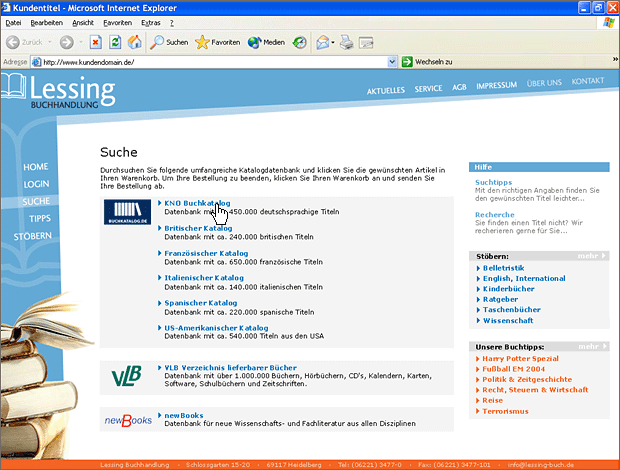Open the Fußball EM 2004 book tip
This screenshot has width=620, height=470.
[x=513, y=369]
